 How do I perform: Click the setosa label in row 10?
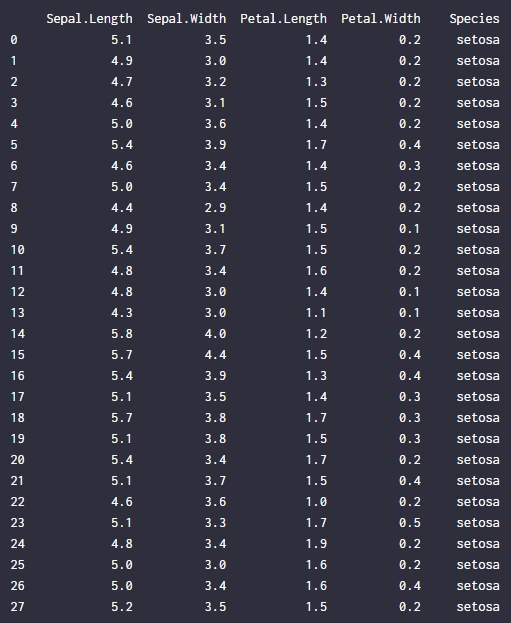478,250
